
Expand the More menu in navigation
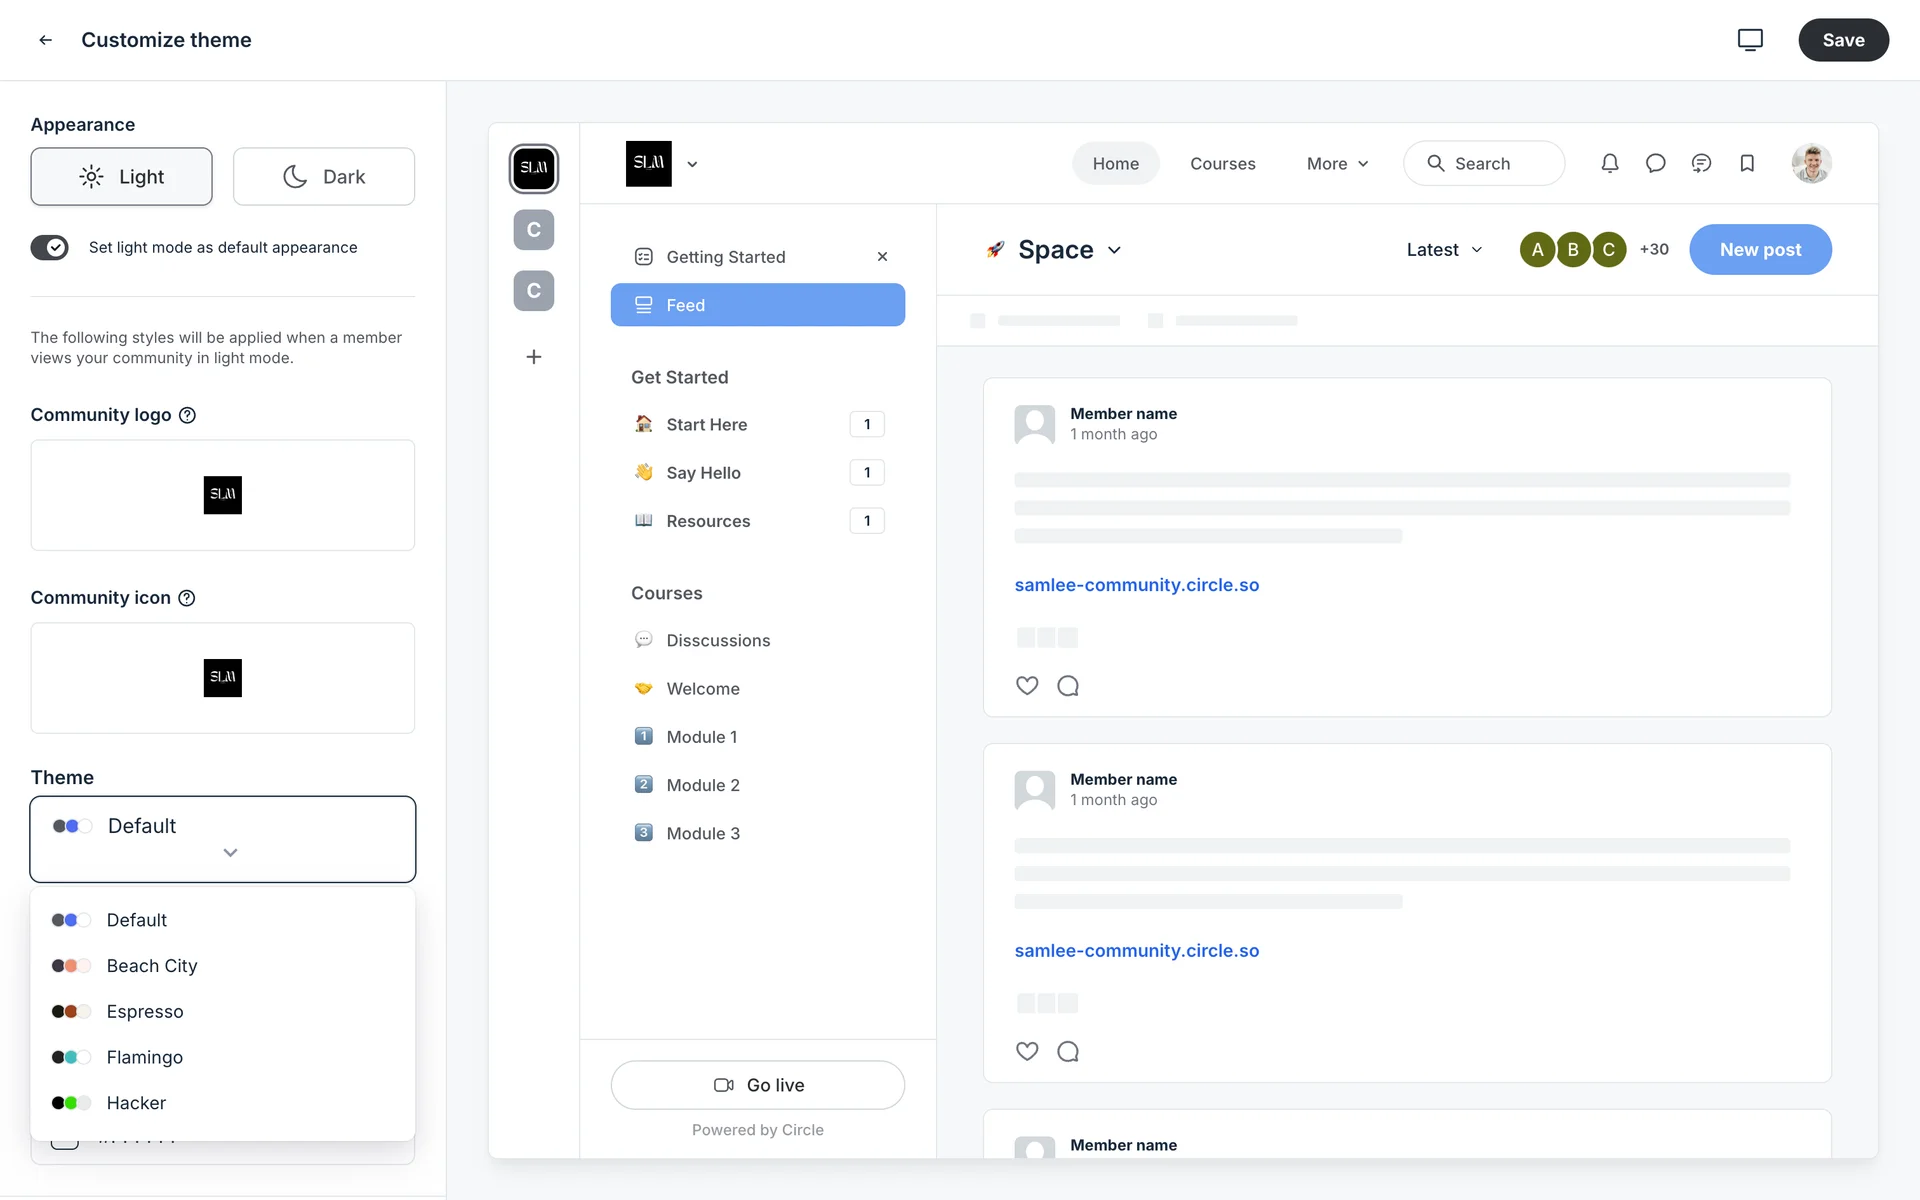pos(1337,164)
